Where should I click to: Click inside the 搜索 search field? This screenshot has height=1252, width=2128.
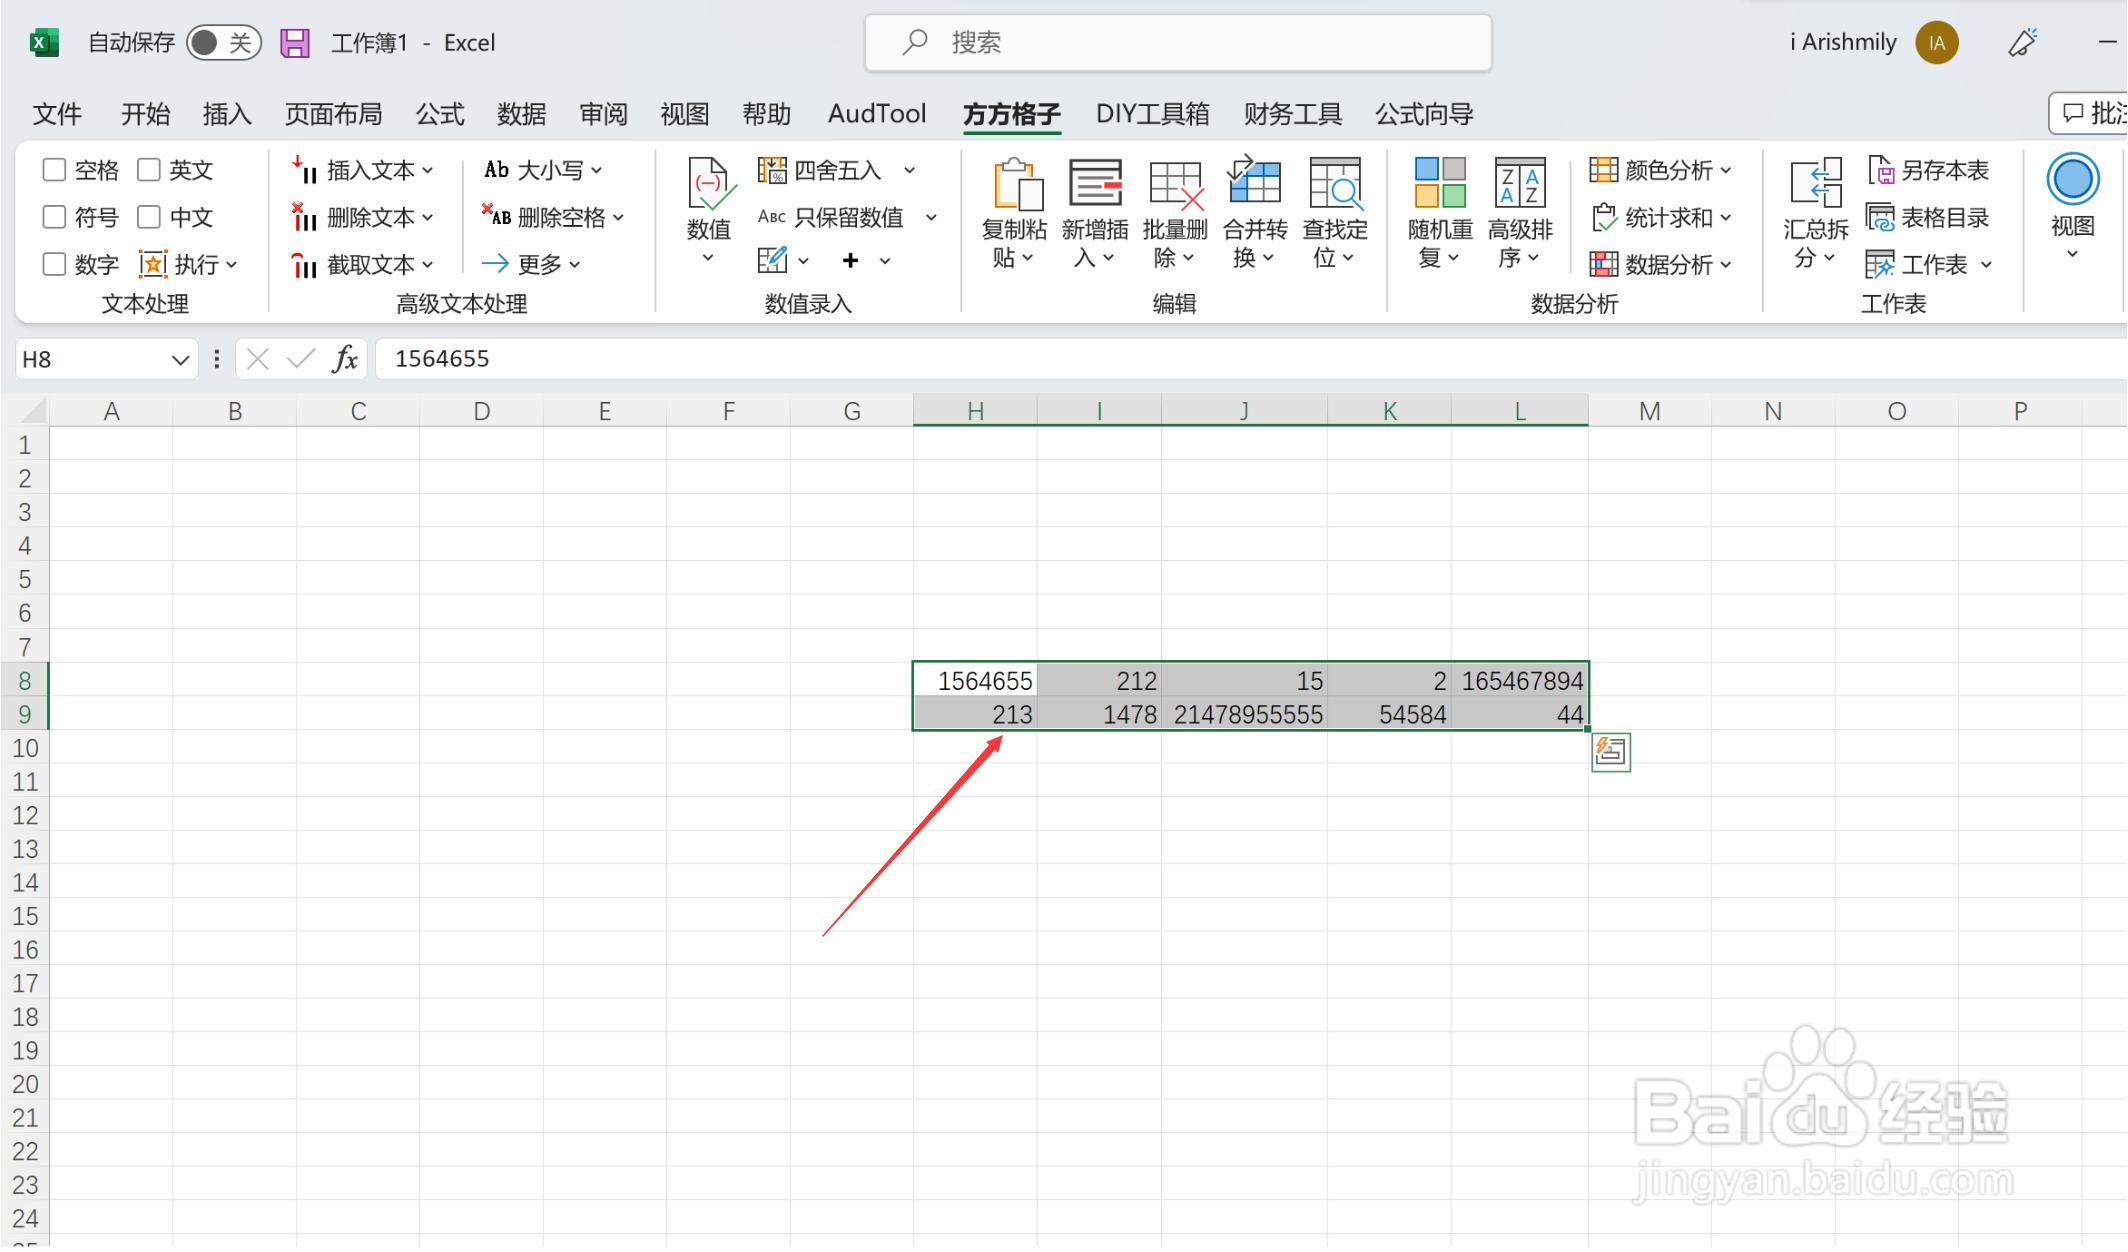[1176, 42]
